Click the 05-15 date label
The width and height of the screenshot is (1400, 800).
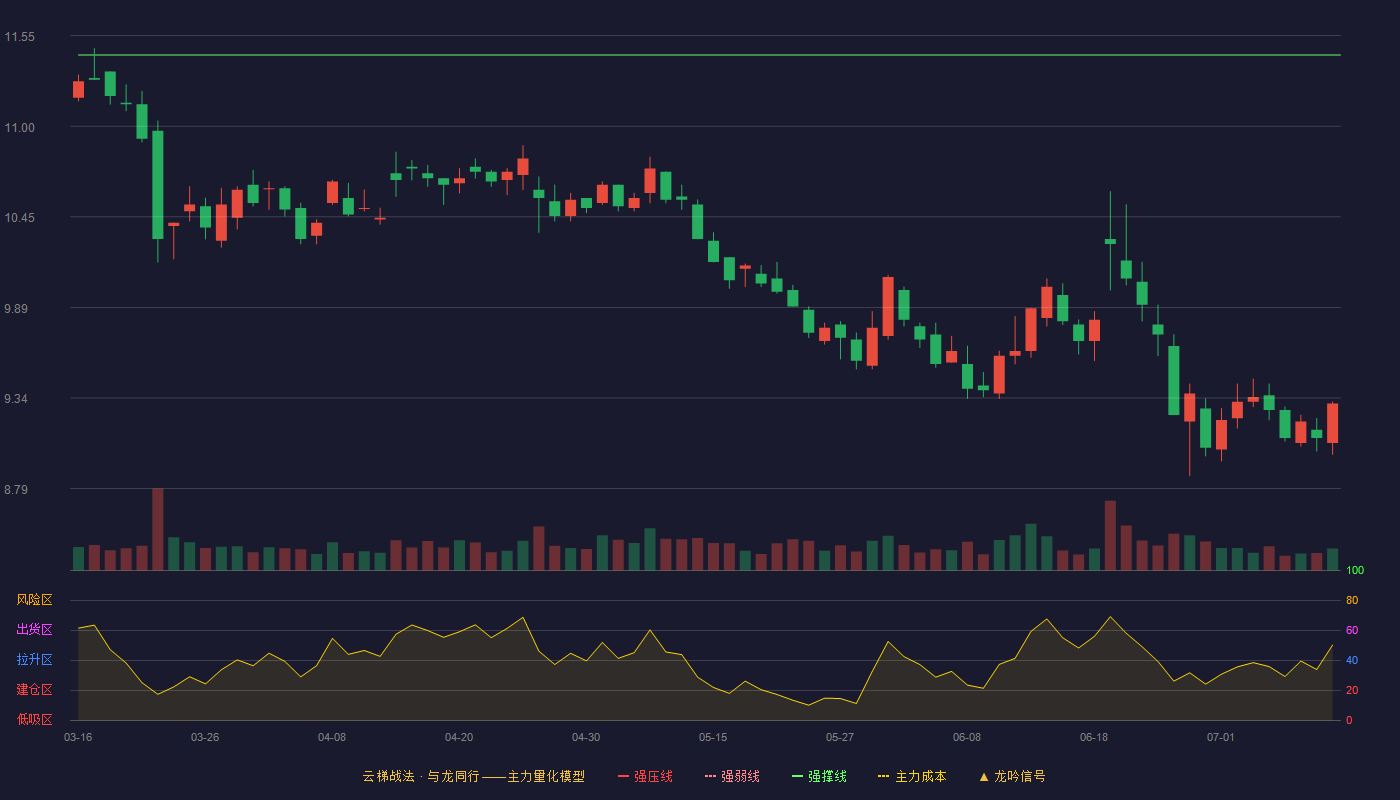coord(713,737)
